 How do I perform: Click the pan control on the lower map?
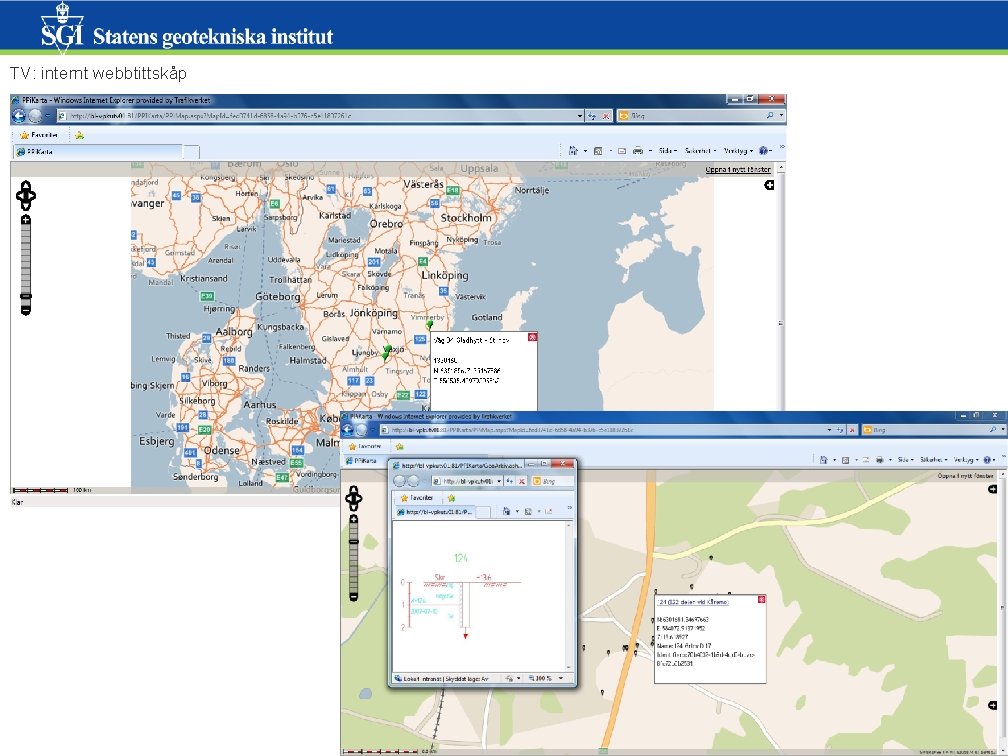point(354,499)
